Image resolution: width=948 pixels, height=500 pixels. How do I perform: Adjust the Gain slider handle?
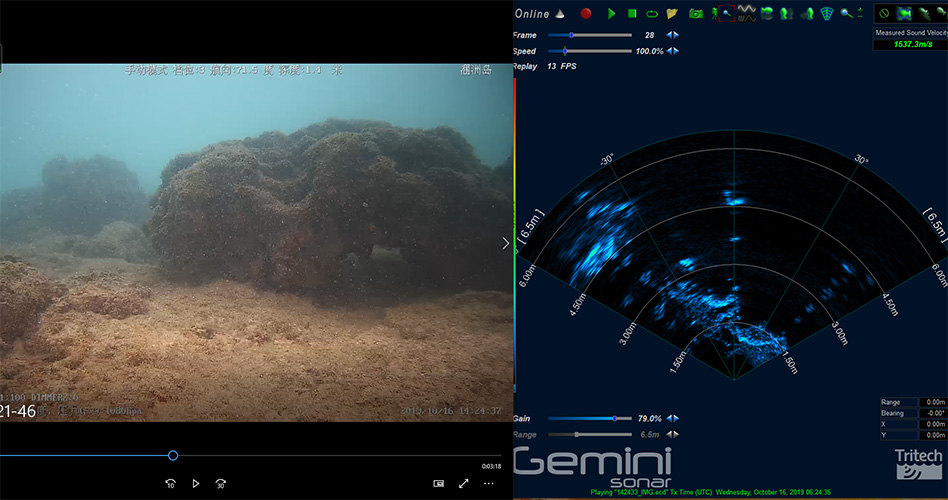[614, 418]
